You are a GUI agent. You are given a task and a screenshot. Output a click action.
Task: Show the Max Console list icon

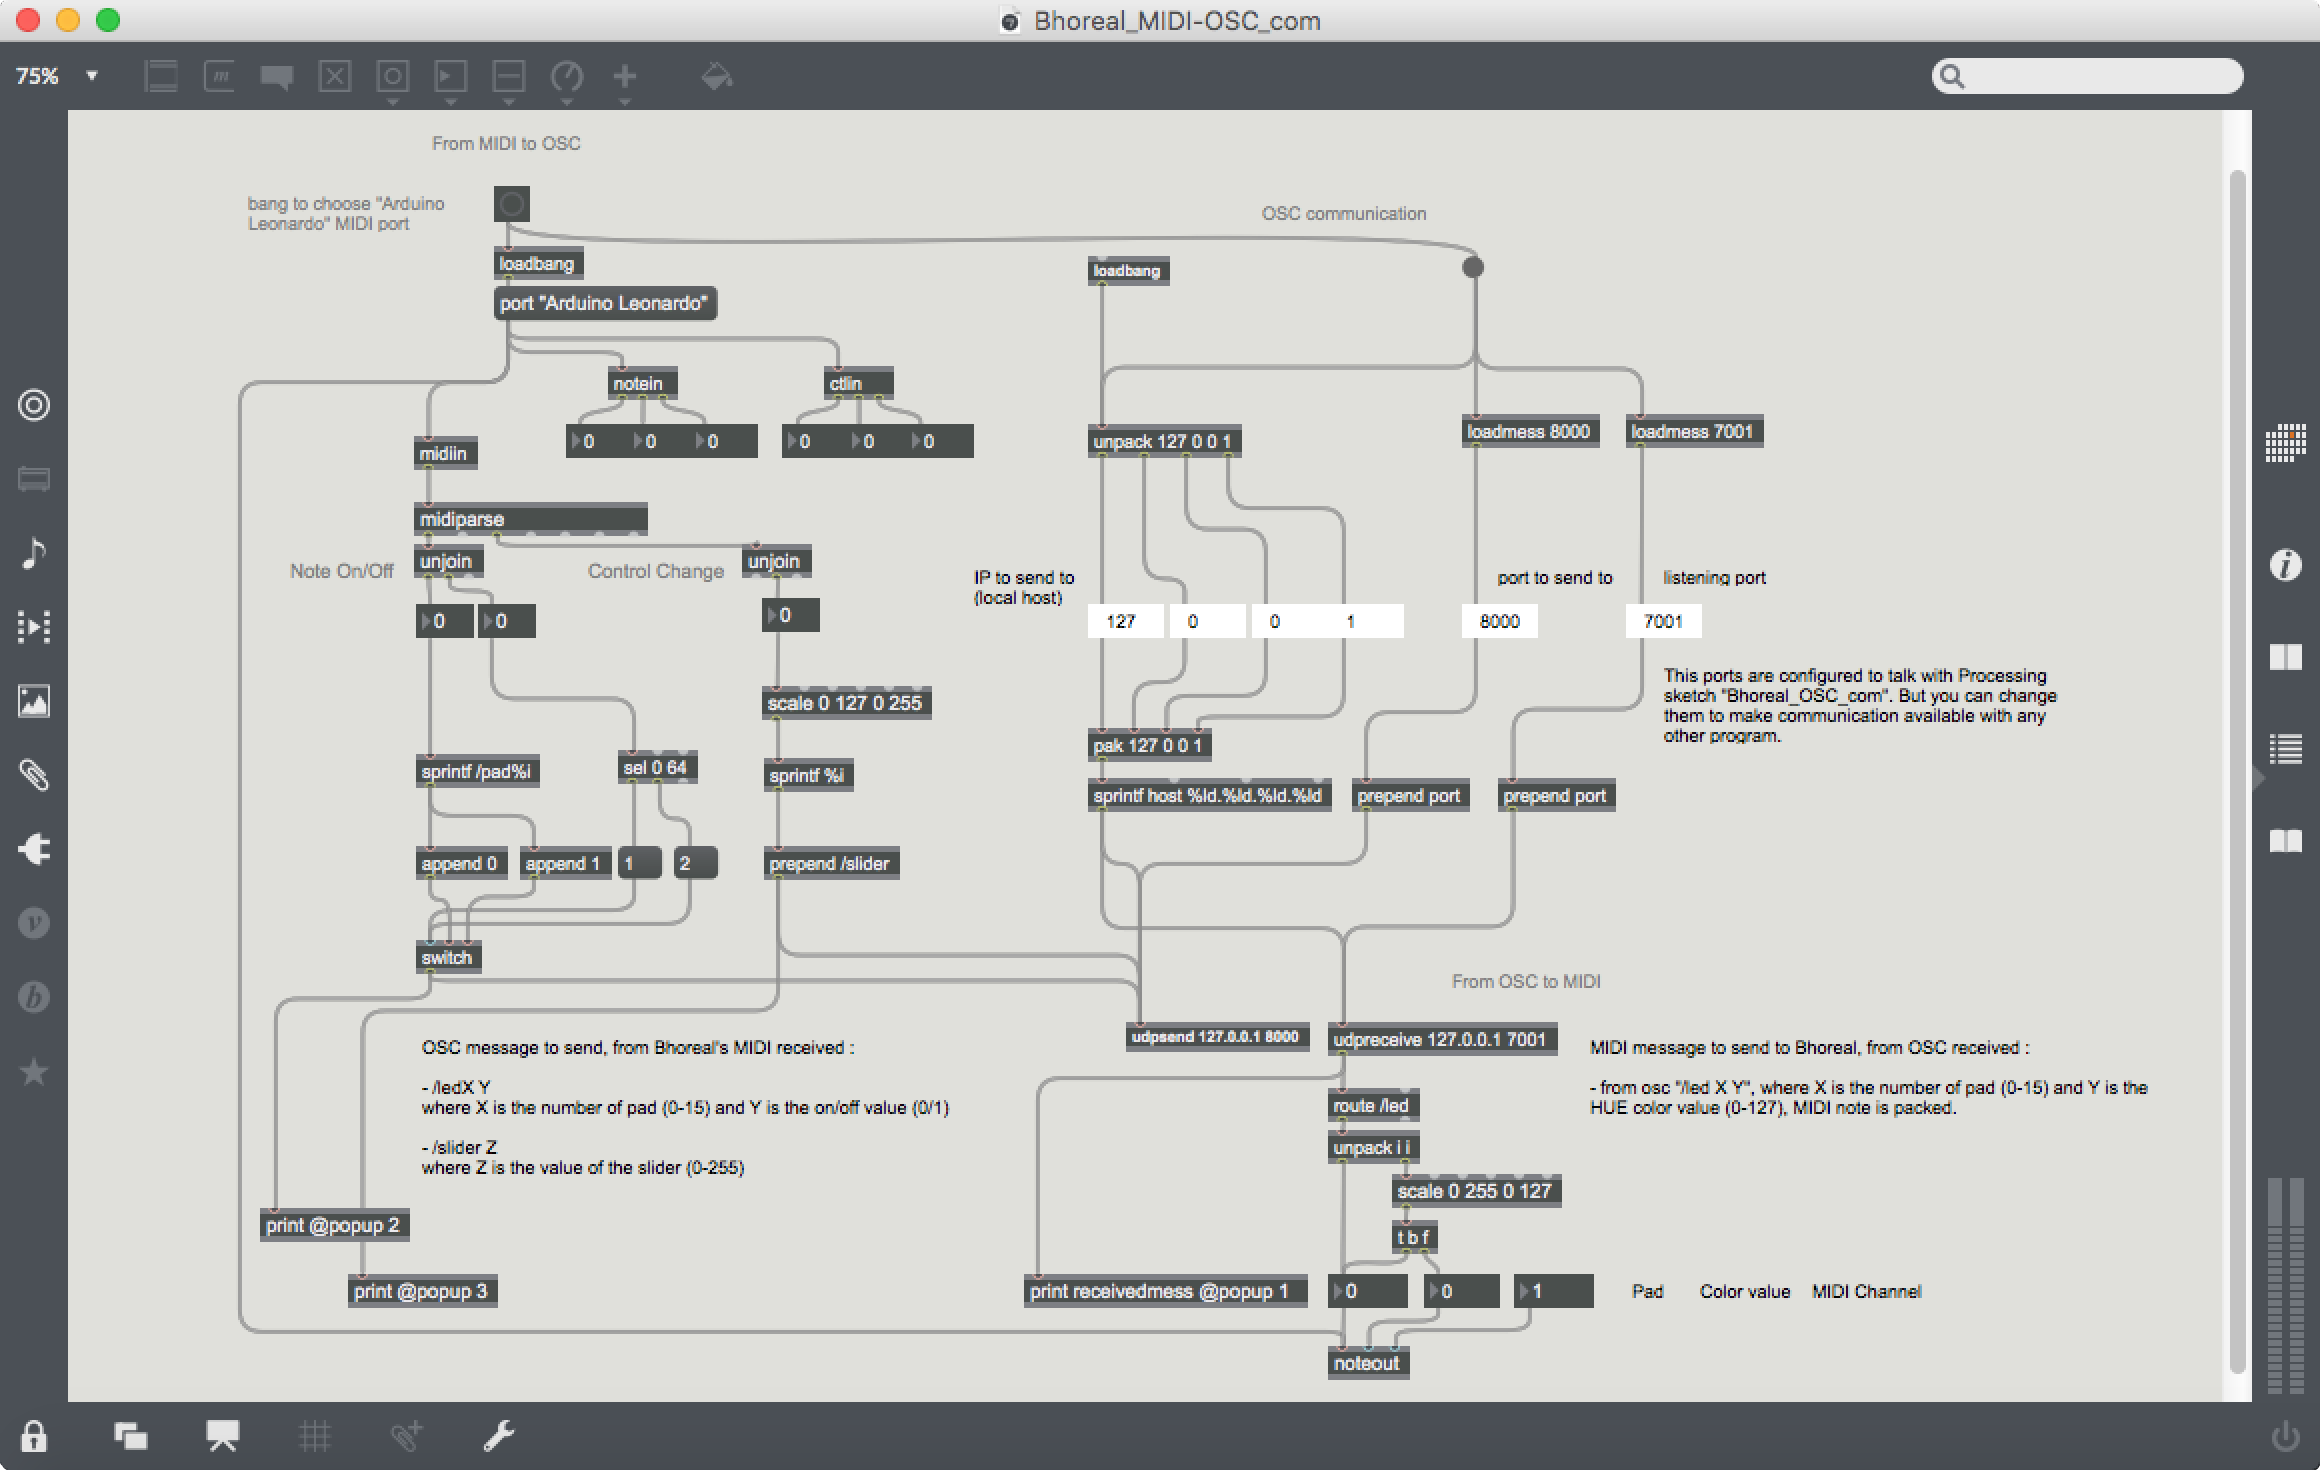click(x=2285, y=748)
